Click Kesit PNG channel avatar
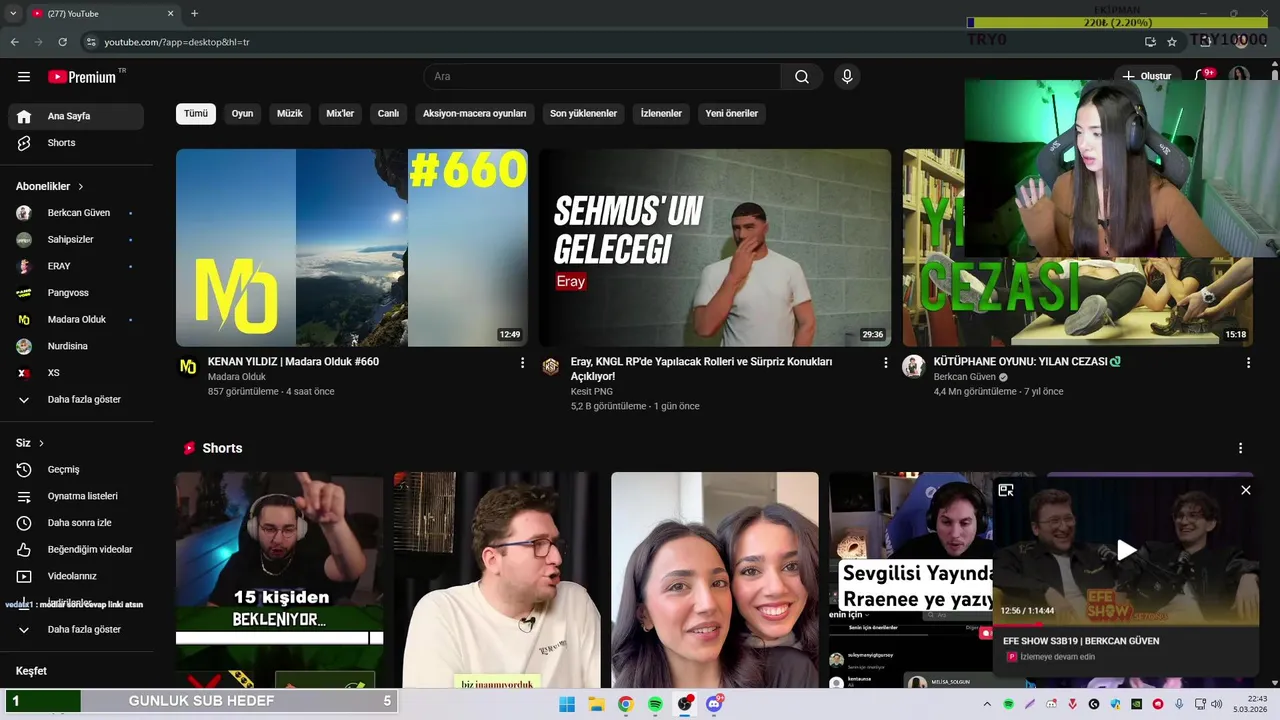 (551, 367)
